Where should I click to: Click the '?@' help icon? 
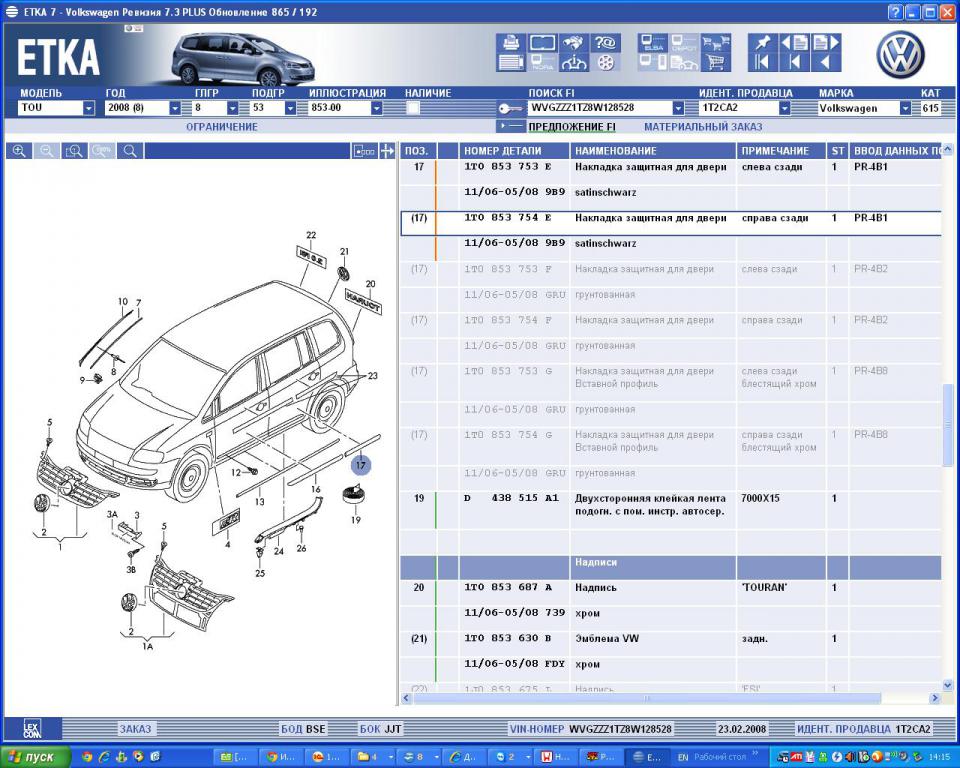(x=605, y=43)
